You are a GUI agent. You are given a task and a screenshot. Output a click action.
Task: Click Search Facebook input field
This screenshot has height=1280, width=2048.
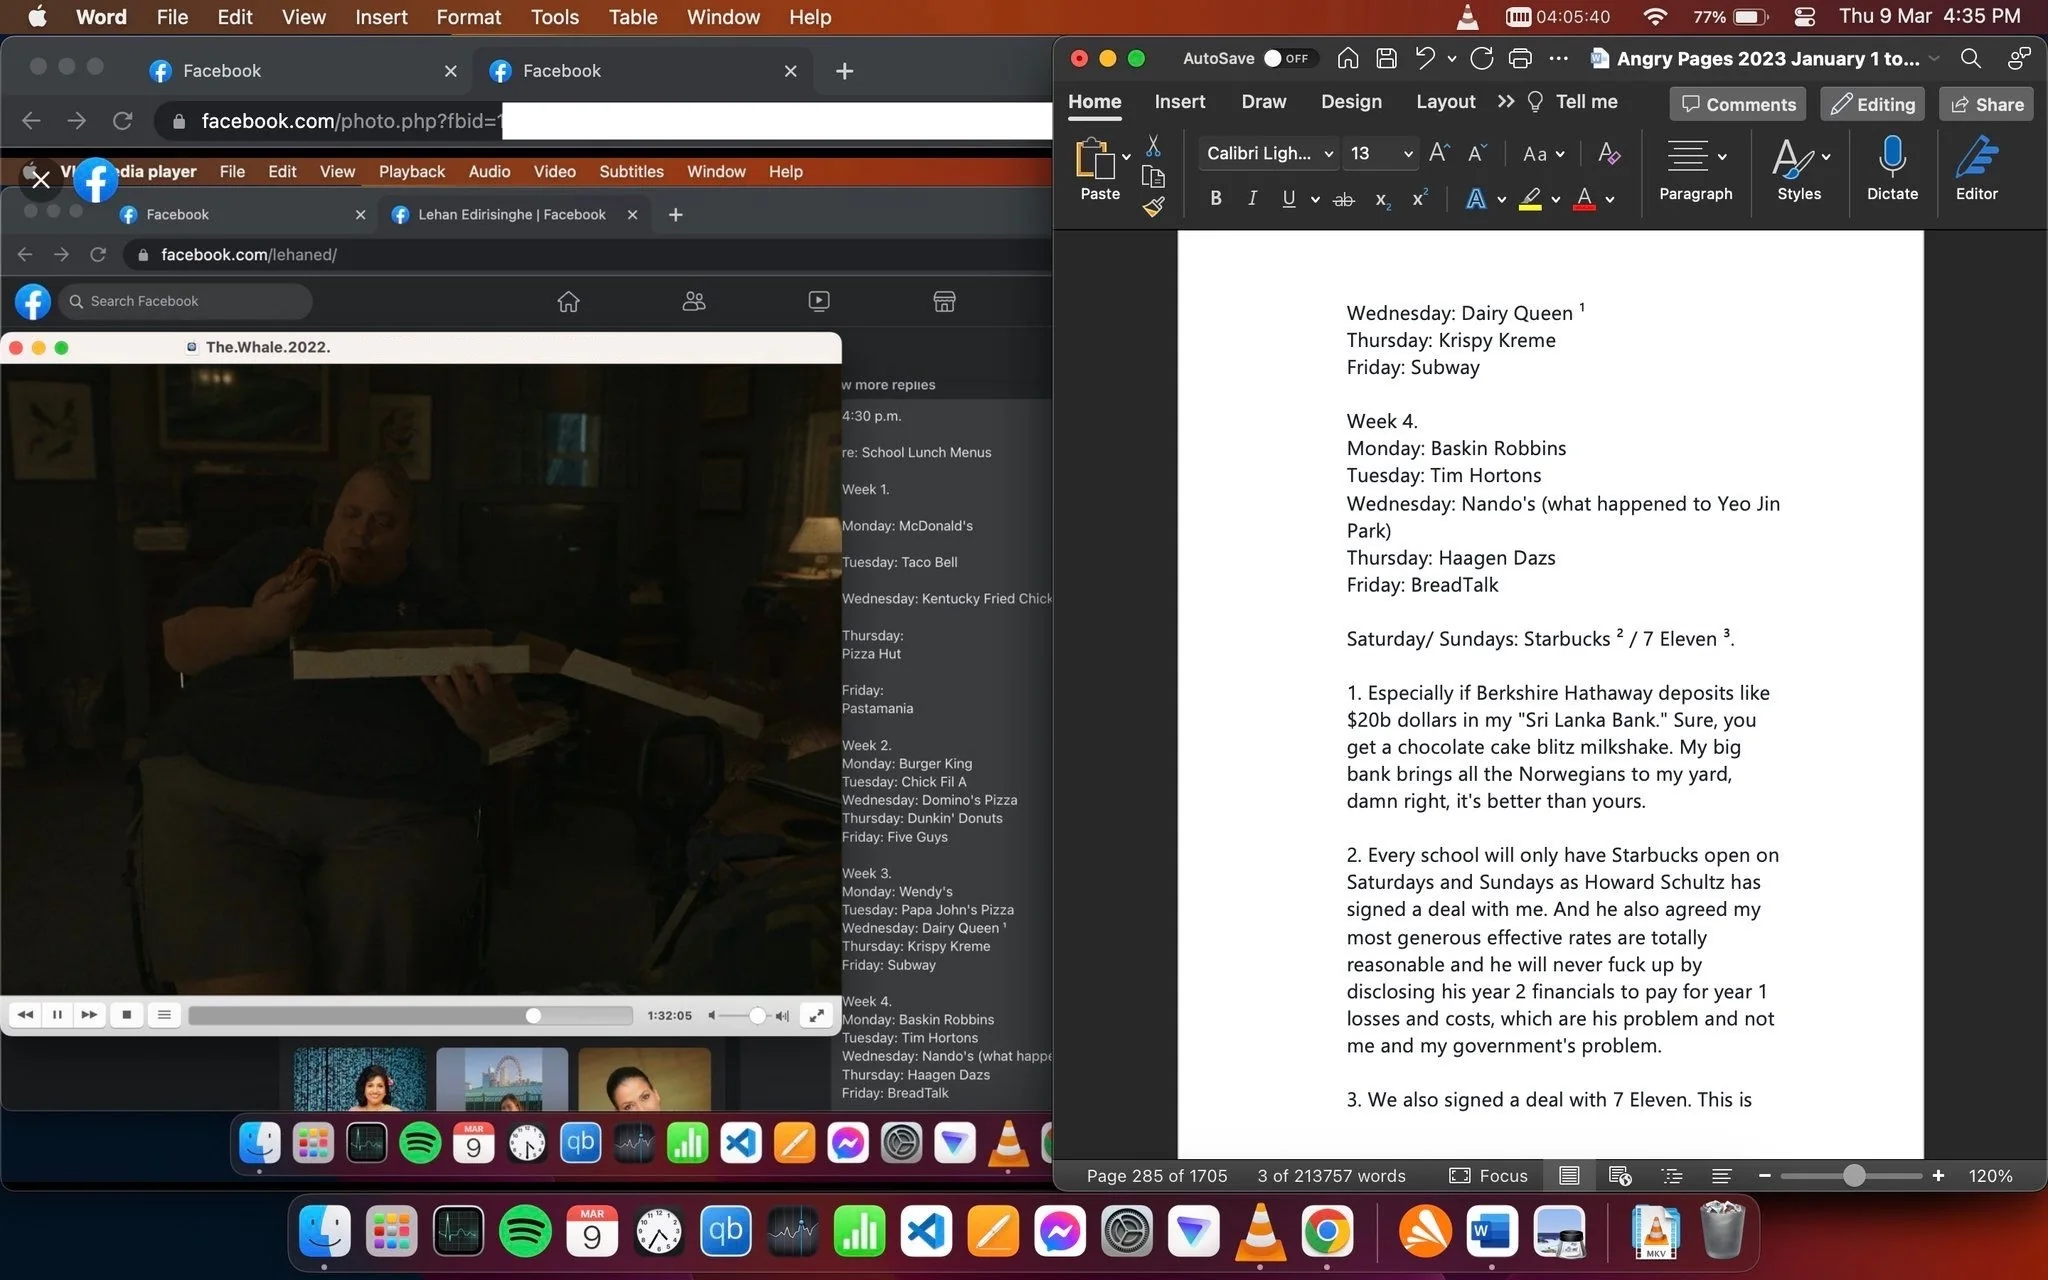click(186, 301)
